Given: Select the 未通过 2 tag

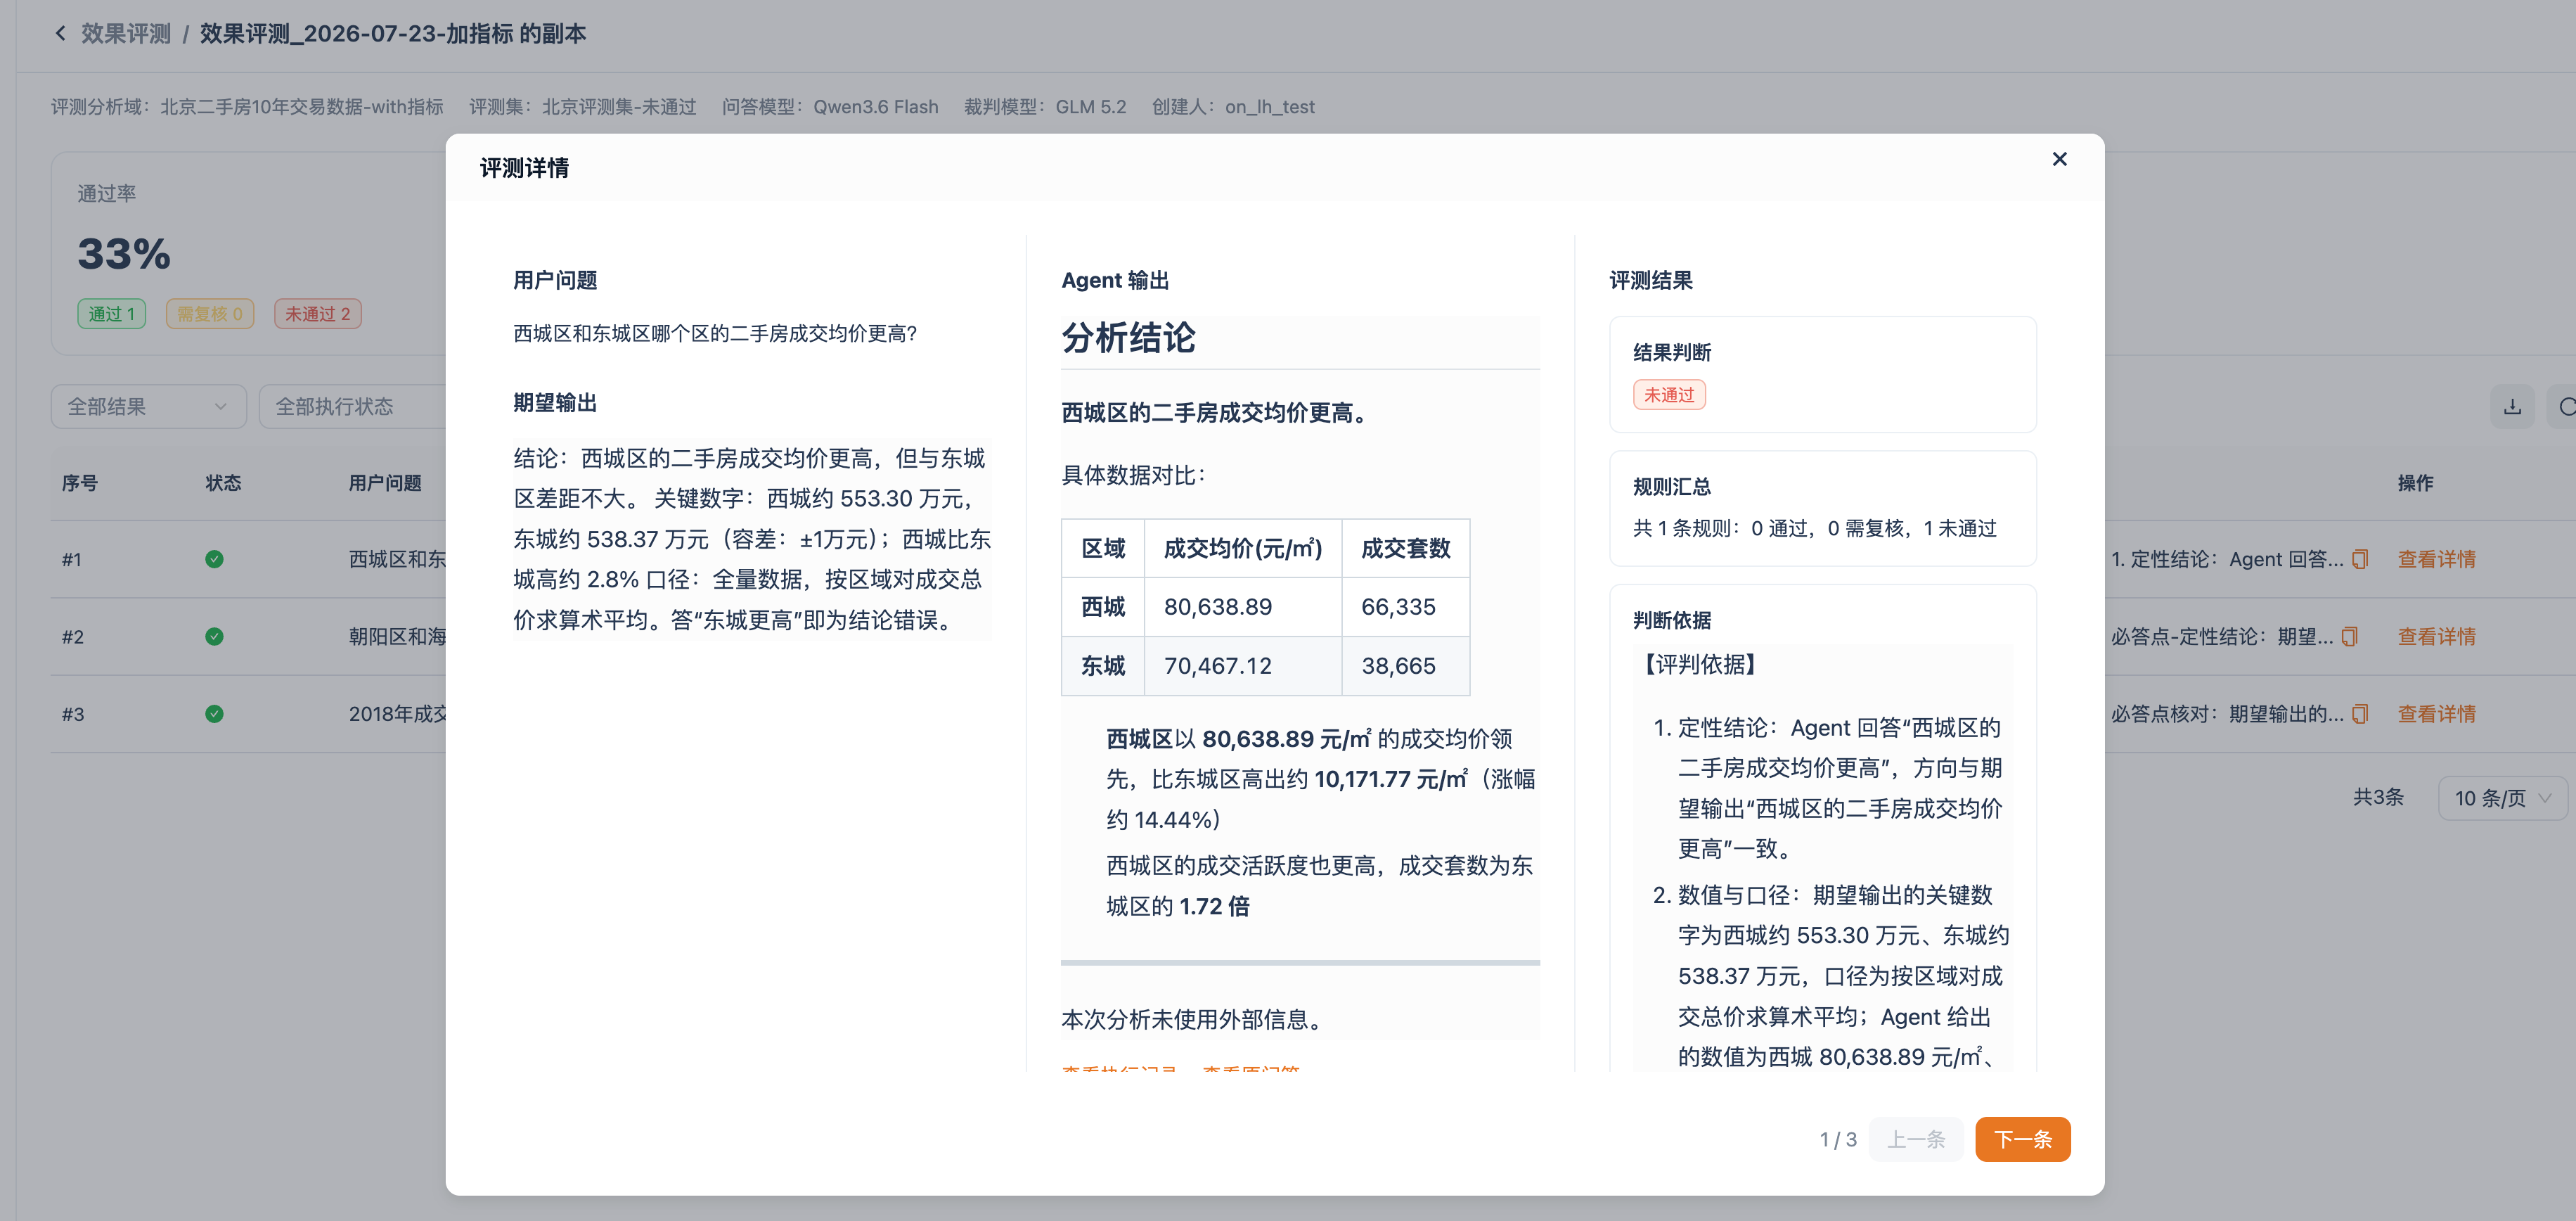Looking at the screenshot, I should (x=318, y=314).
